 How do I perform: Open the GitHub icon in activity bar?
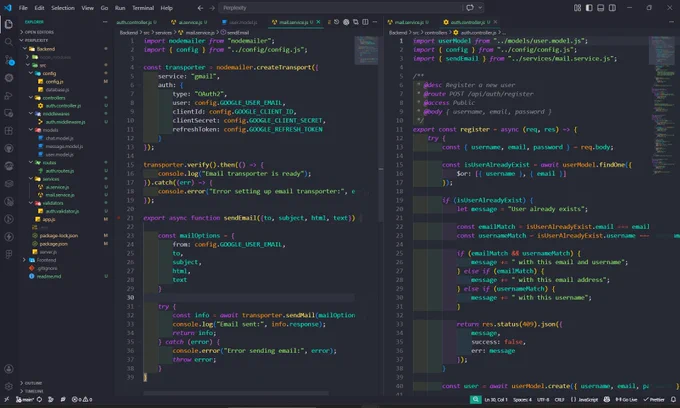click(9, 148)
